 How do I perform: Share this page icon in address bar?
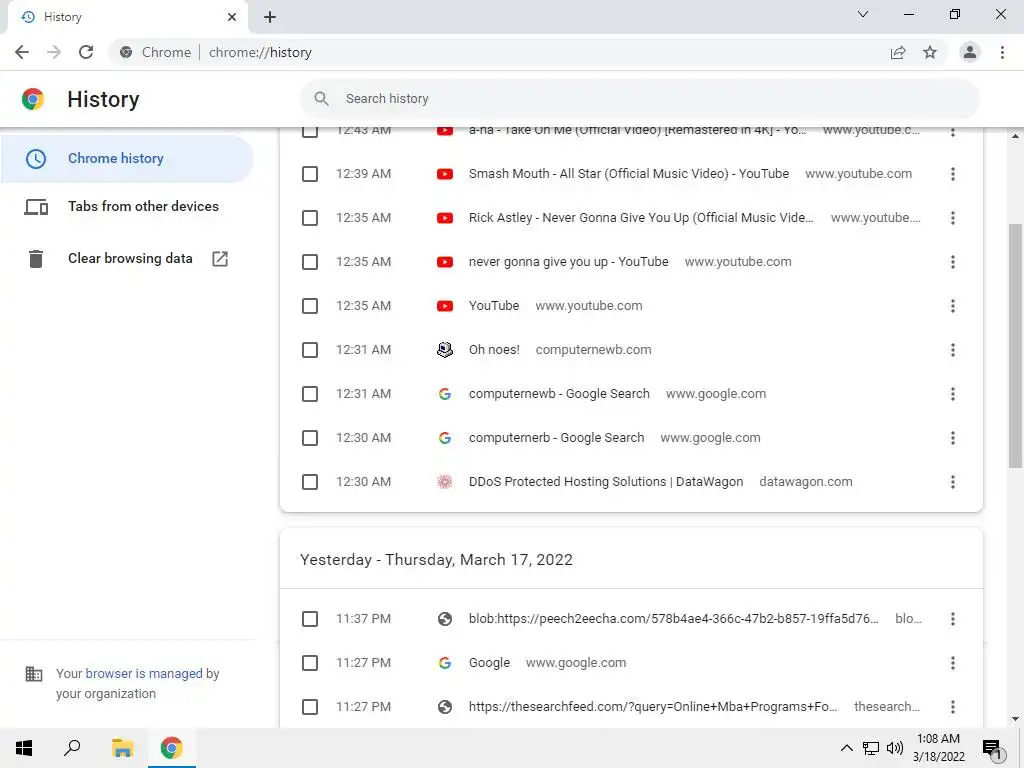coord(898,52)
